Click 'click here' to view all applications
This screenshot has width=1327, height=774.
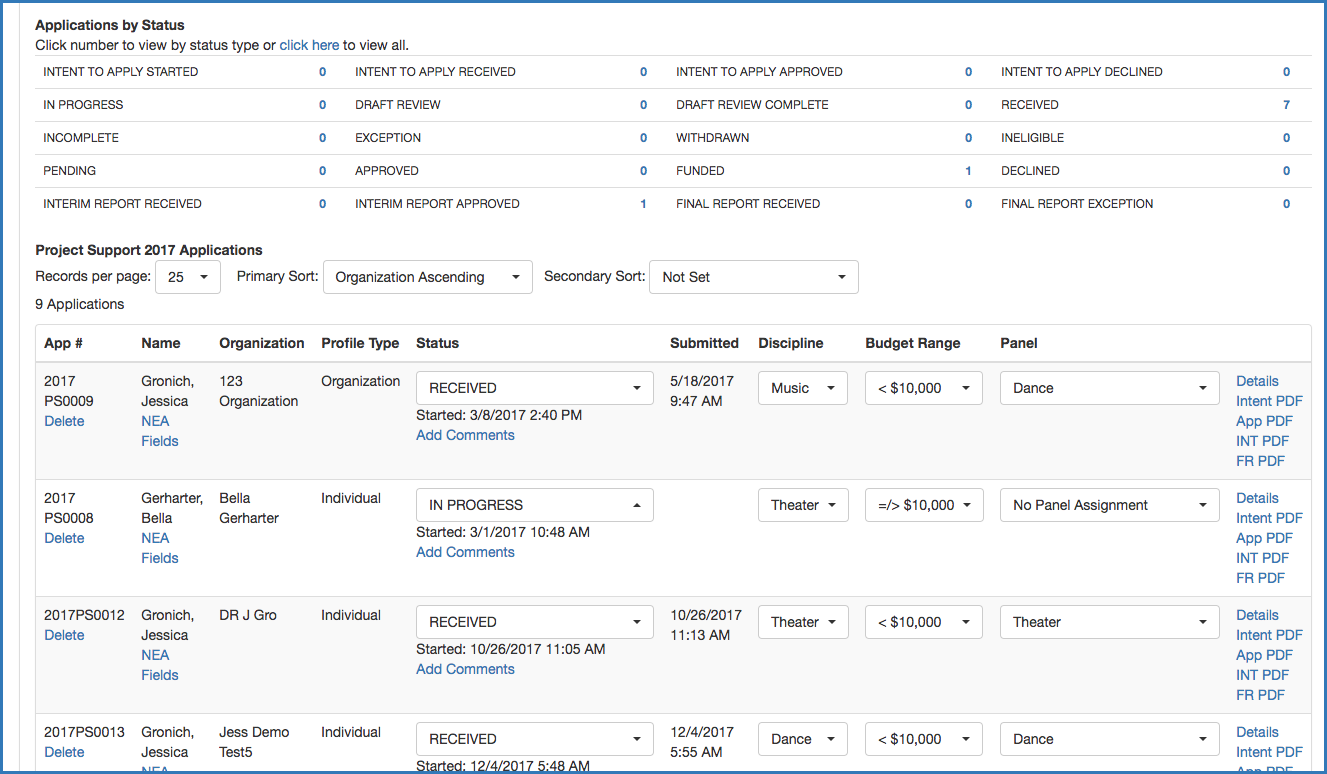coord(309,45)
